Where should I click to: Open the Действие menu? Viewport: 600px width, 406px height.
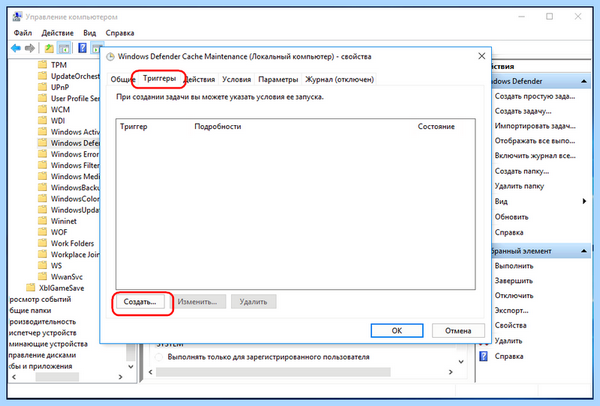click(x=57, y=33)
